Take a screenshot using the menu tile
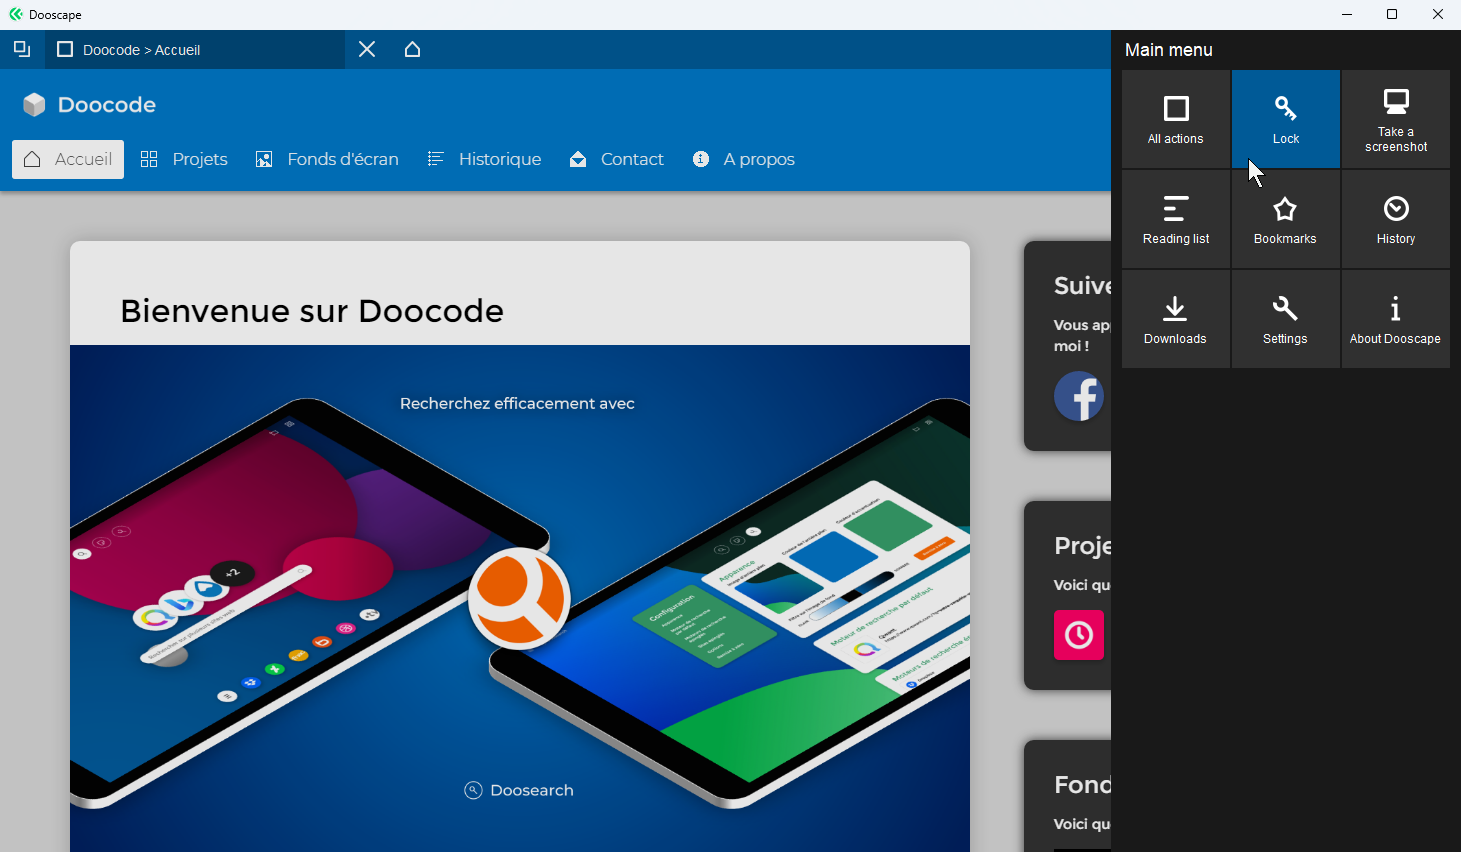This screenshot has height=852, width=1461. [x=1395, y=119]
